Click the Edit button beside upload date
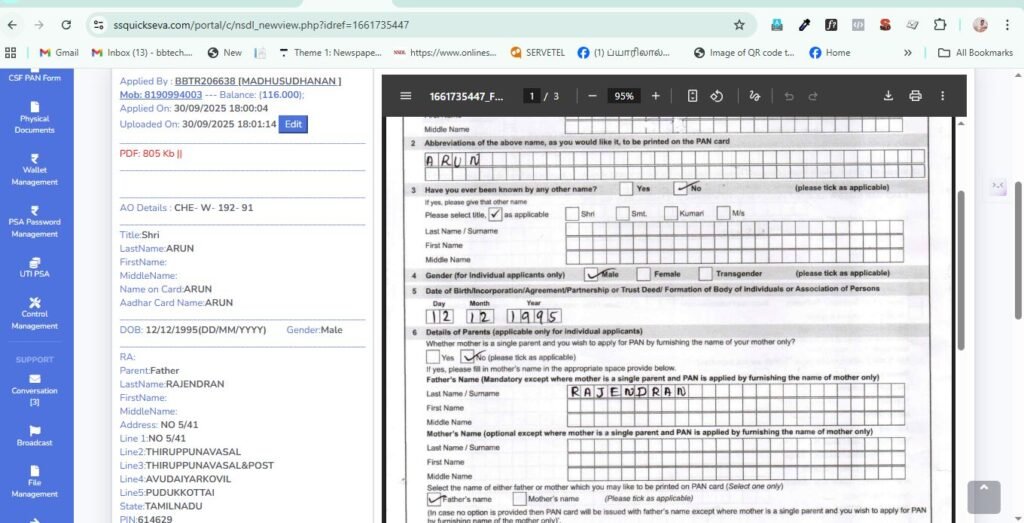This screenshot has width=1024, height=523. click(293, 124)
